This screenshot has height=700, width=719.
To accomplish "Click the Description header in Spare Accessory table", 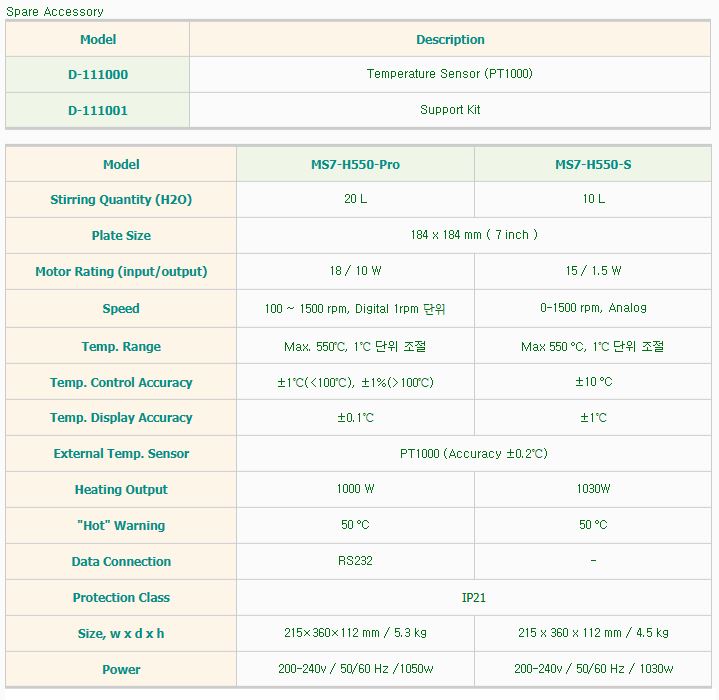I will click(450, 40).
